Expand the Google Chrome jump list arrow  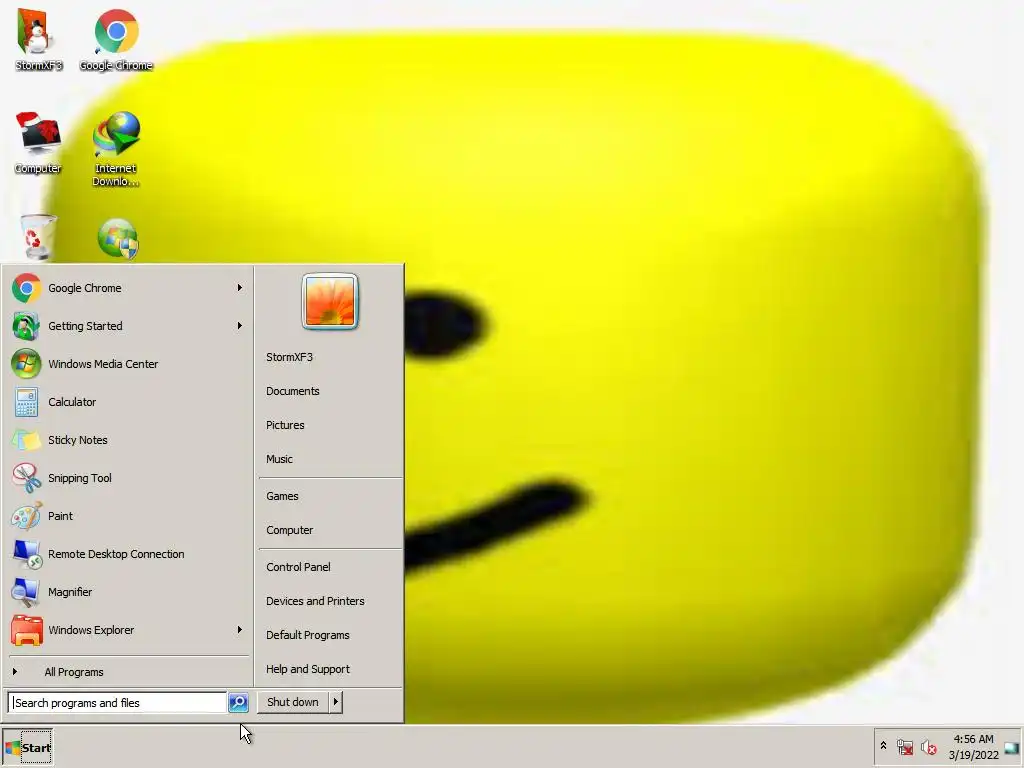point(240,287)
